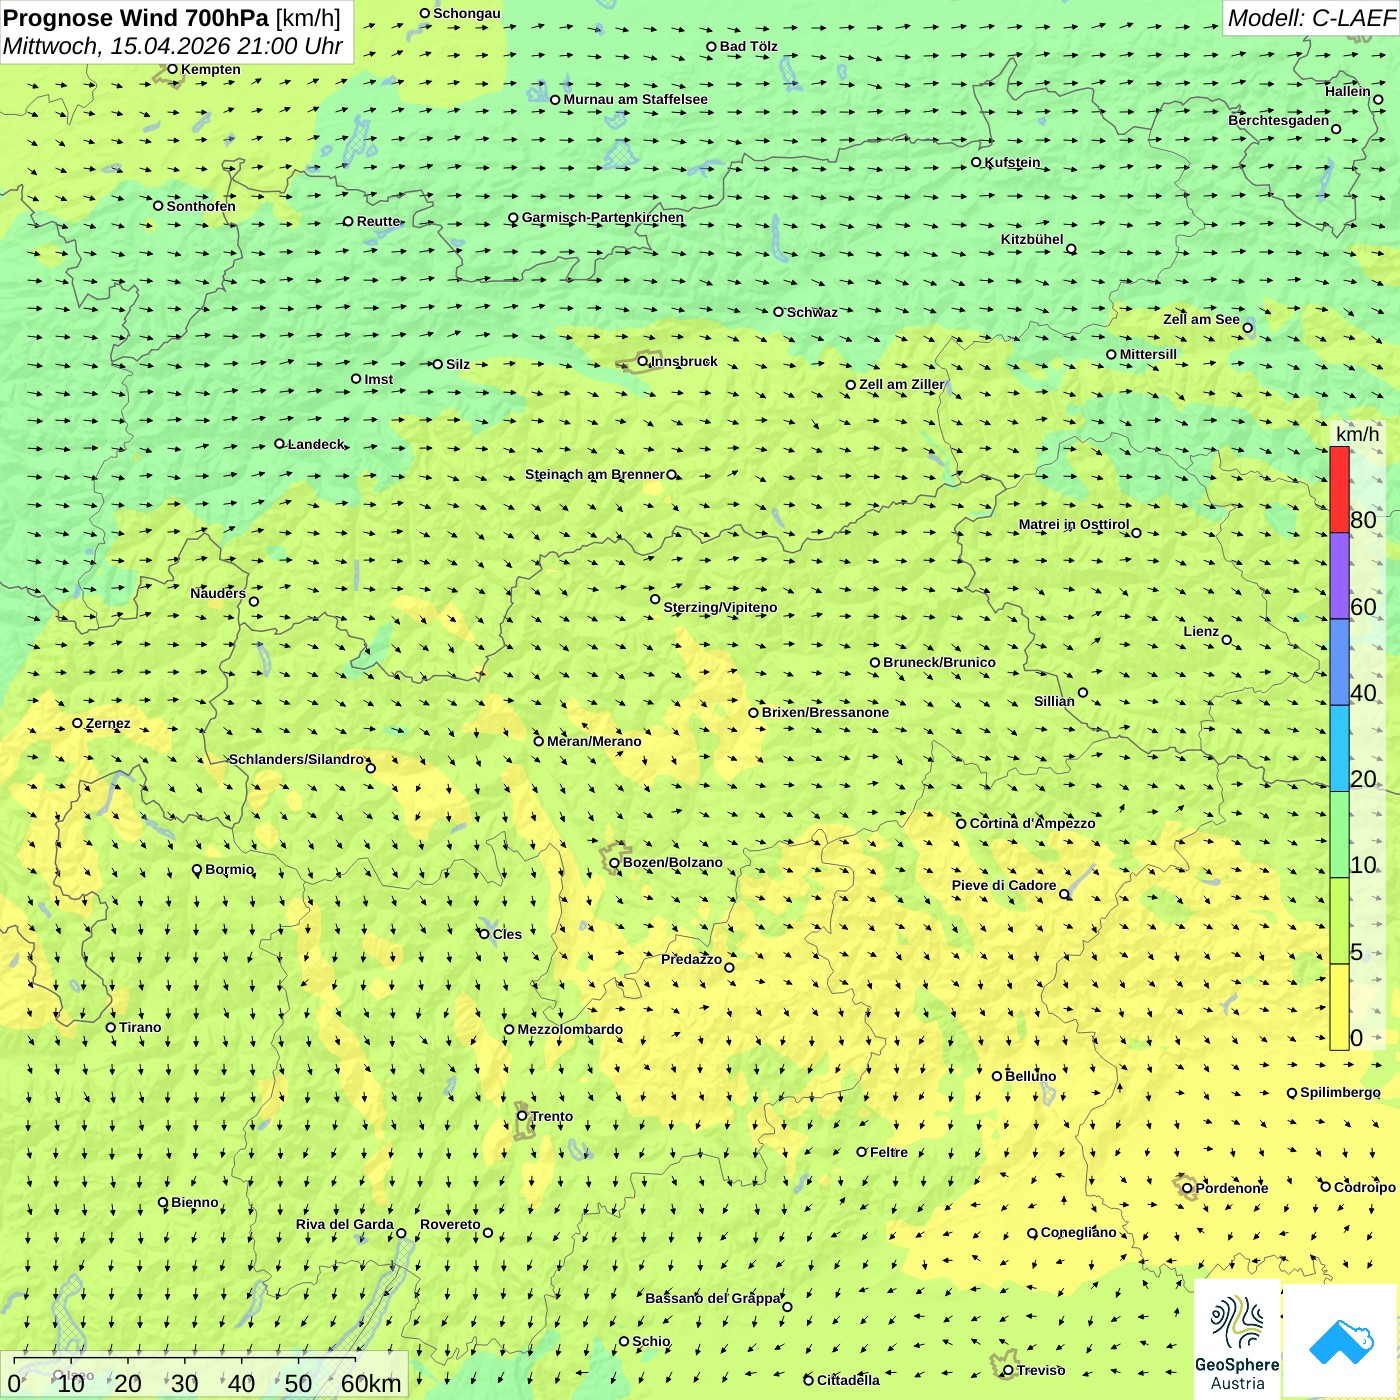1400x1400 pixels.
Task: Click the Belluno city label
Action: click(x=1030, y=1076)
